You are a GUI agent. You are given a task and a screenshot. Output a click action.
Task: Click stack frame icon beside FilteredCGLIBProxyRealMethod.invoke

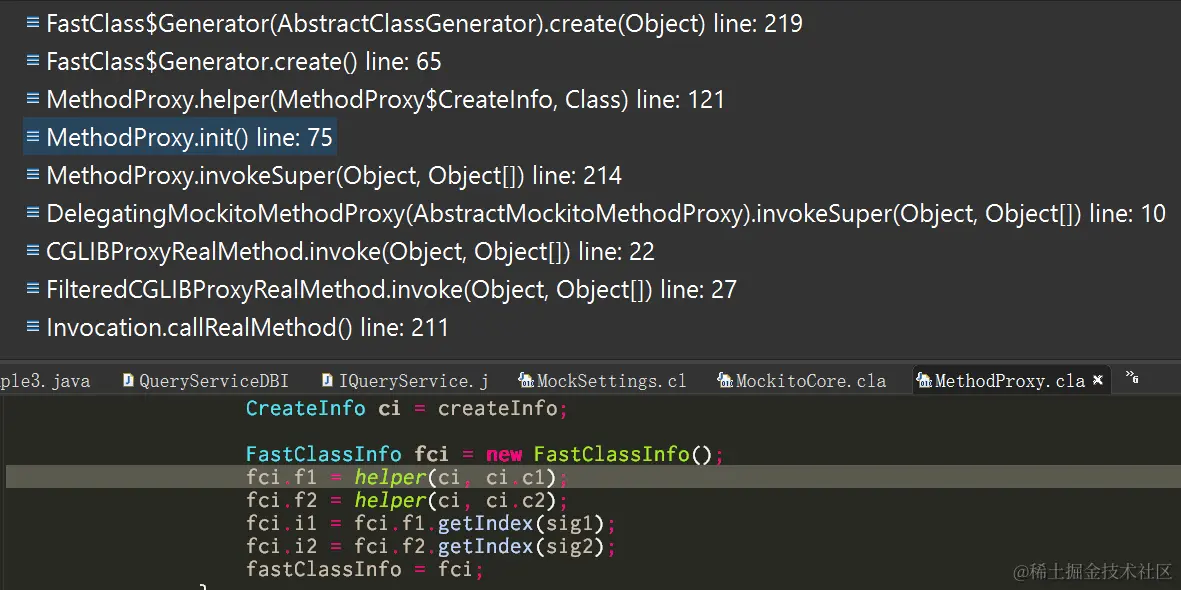tap(32, 289)
